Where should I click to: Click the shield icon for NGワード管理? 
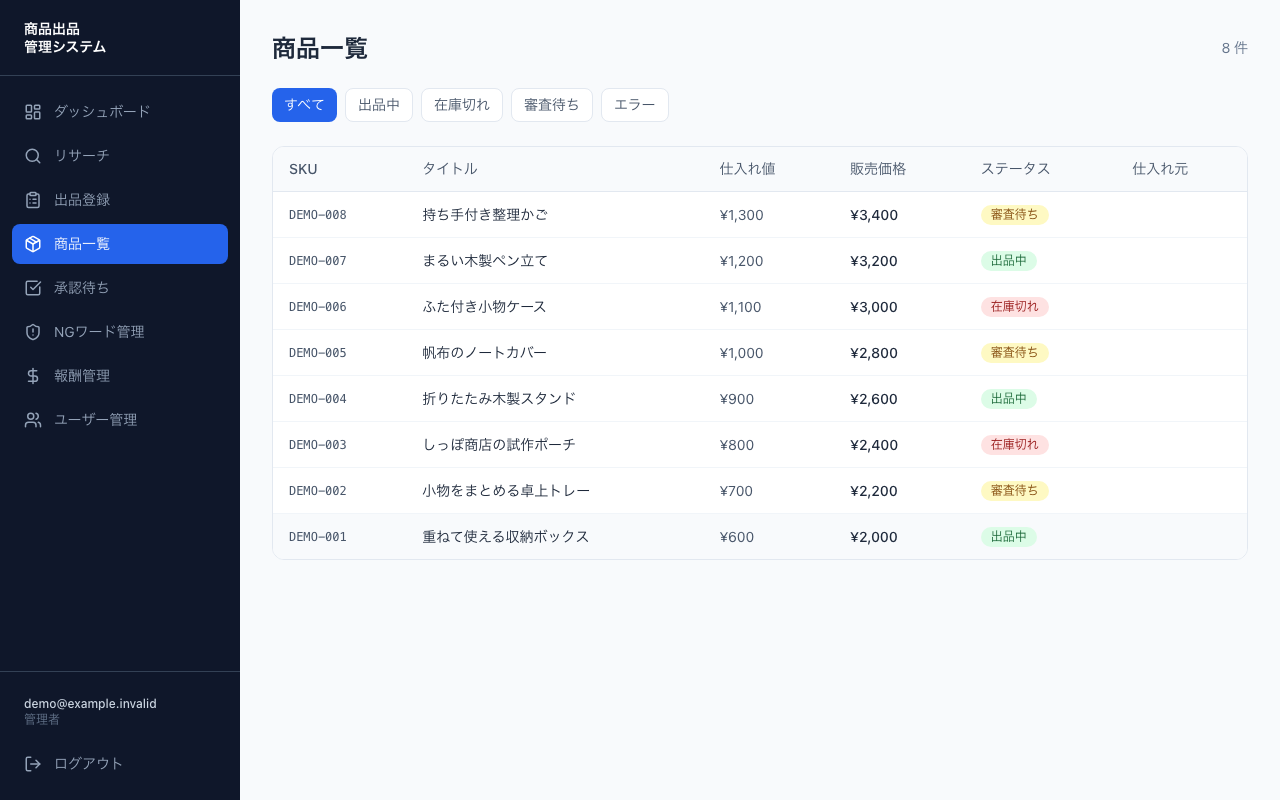tap(33, 332)
